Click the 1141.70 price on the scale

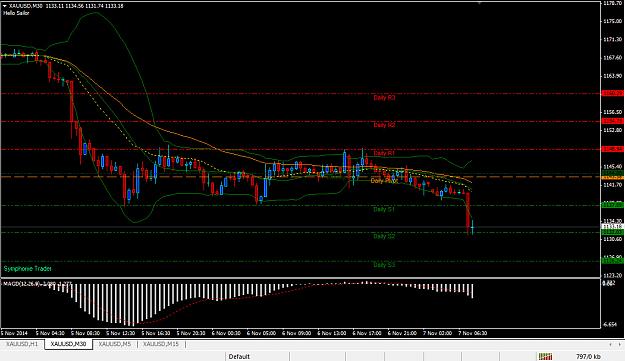pos(612,185)
